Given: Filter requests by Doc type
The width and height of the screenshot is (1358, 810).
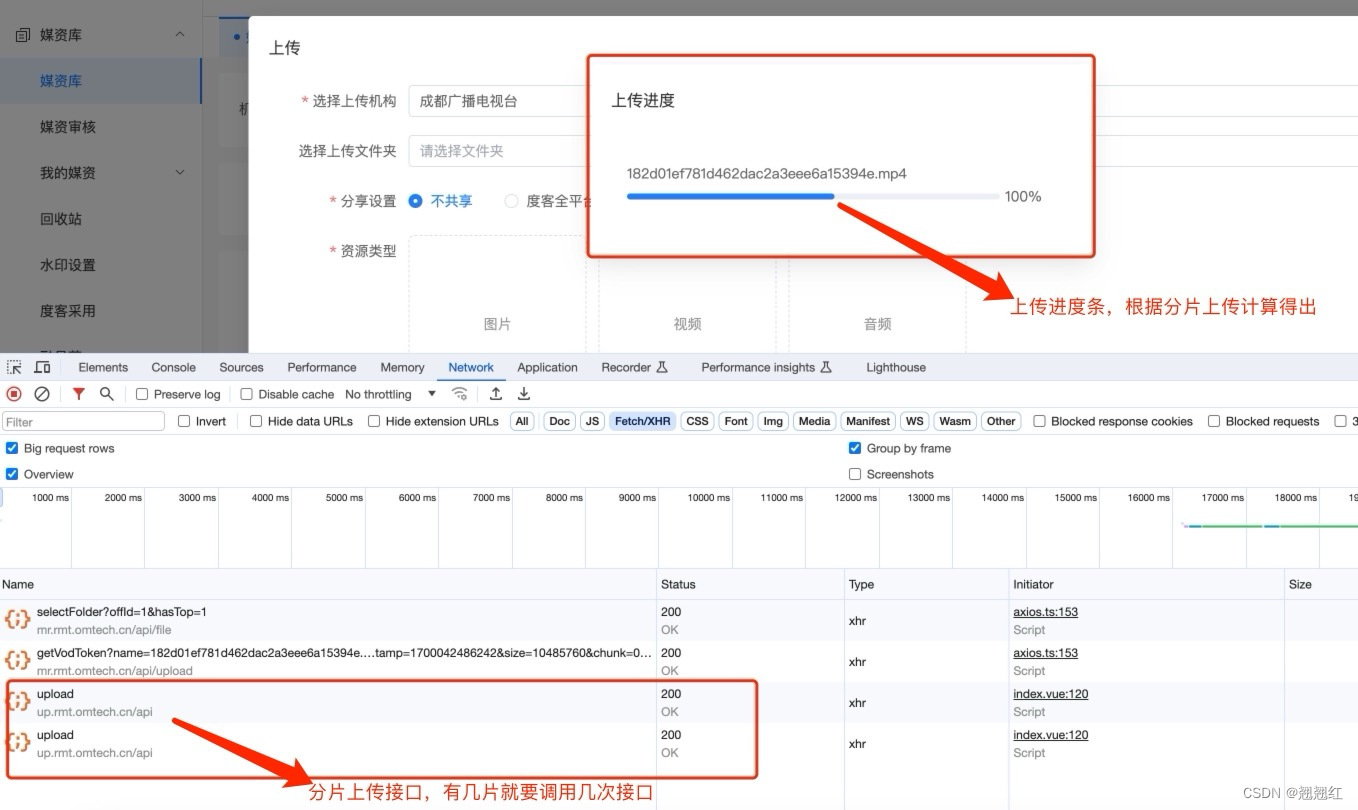Looking at the screenshot, I should [x=560, y=421].
